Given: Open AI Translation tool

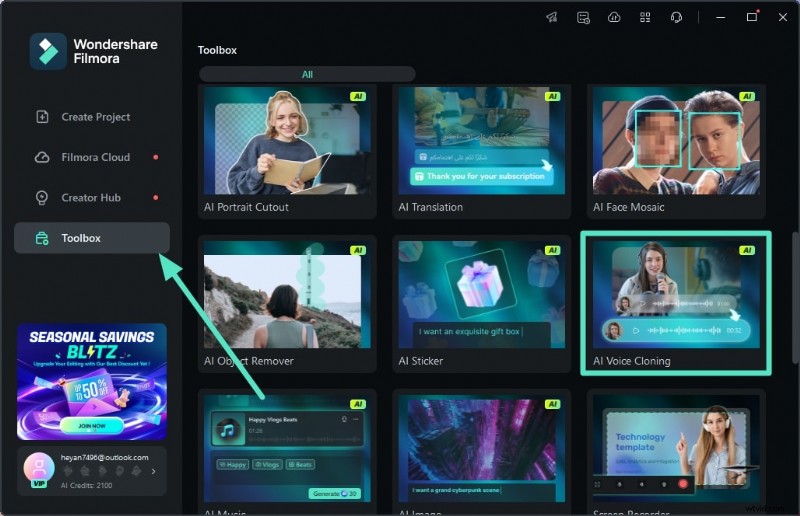Looking at the screenshot, I should pyautogui.click(x=482, y=152).
